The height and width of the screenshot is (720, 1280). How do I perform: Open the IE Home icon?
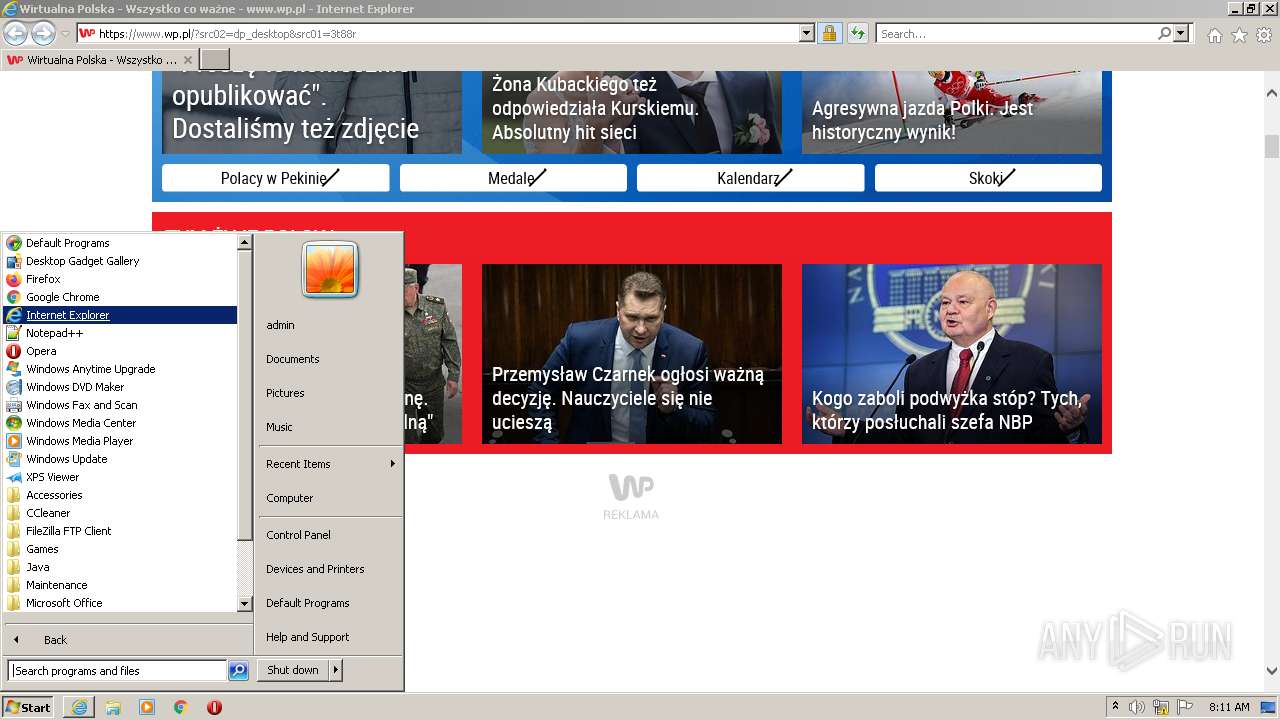tap(1214, 35)
